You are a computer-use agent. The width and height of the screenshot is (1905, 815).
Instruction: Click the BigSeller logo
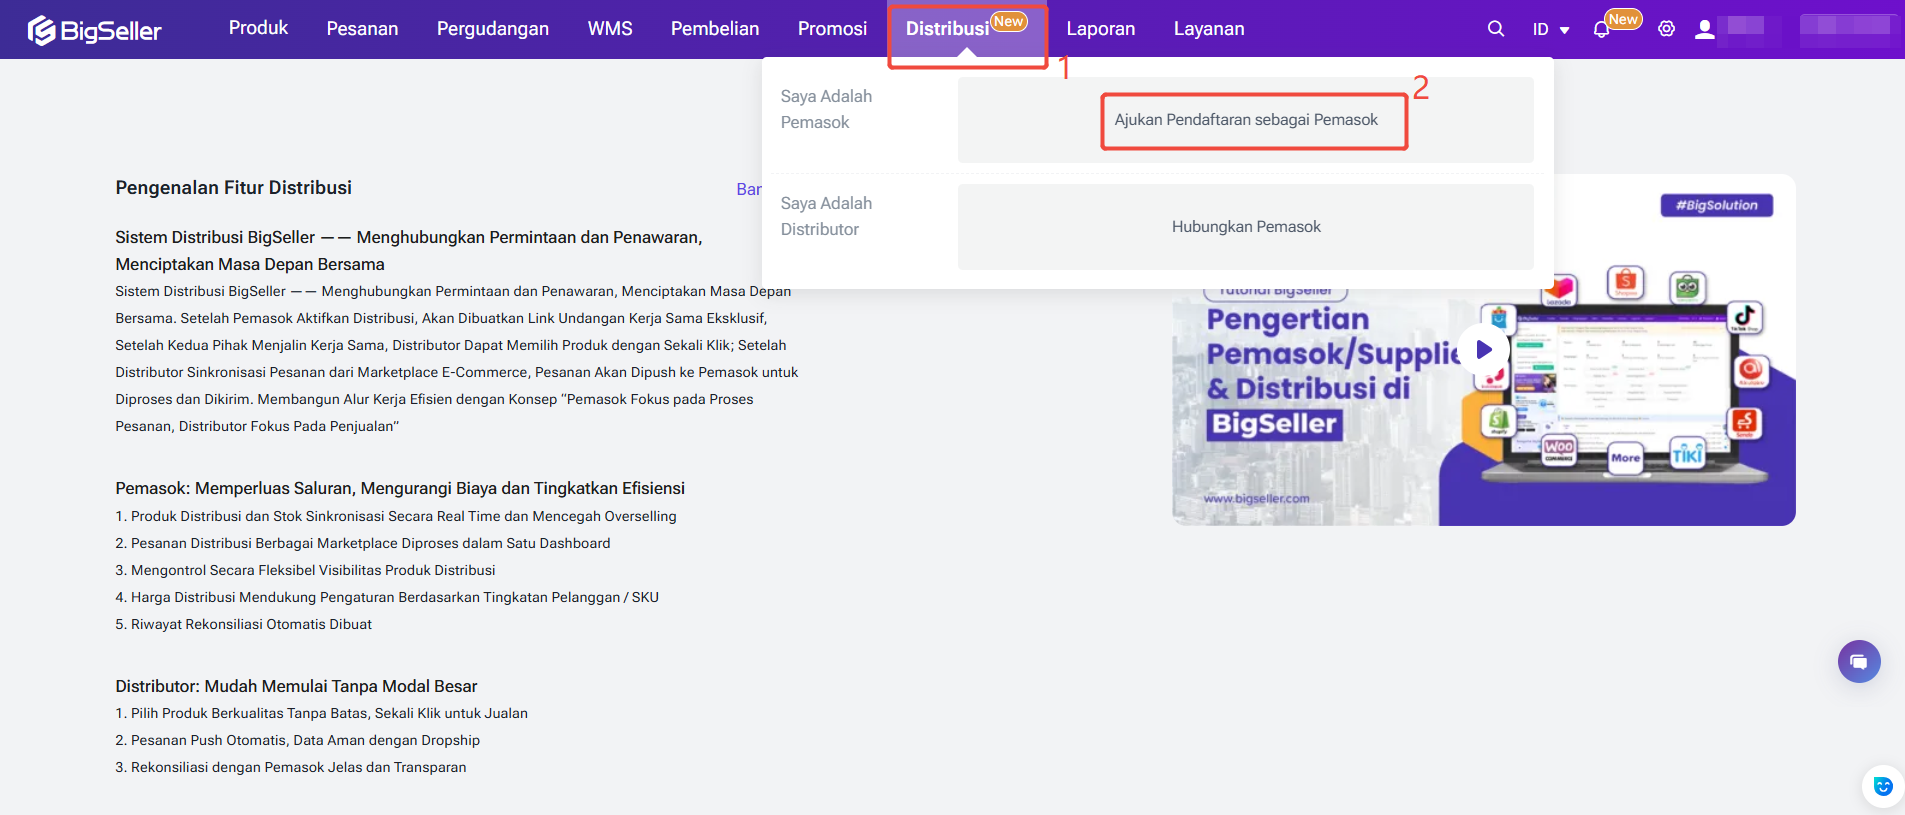pyautogui.click(x=94, y=30)
